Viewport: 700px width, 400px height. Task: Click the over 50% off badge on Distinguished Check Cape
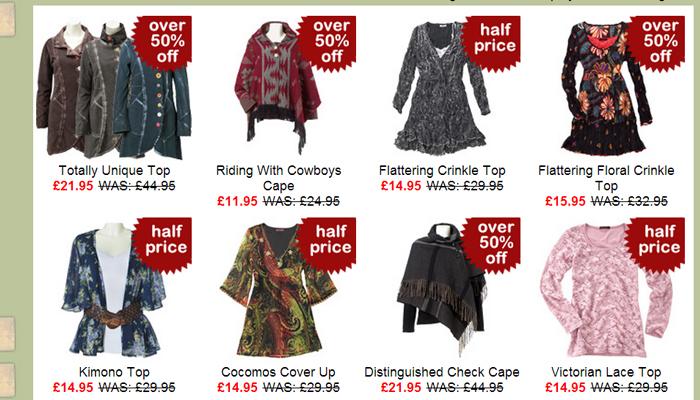coord(492,243)
